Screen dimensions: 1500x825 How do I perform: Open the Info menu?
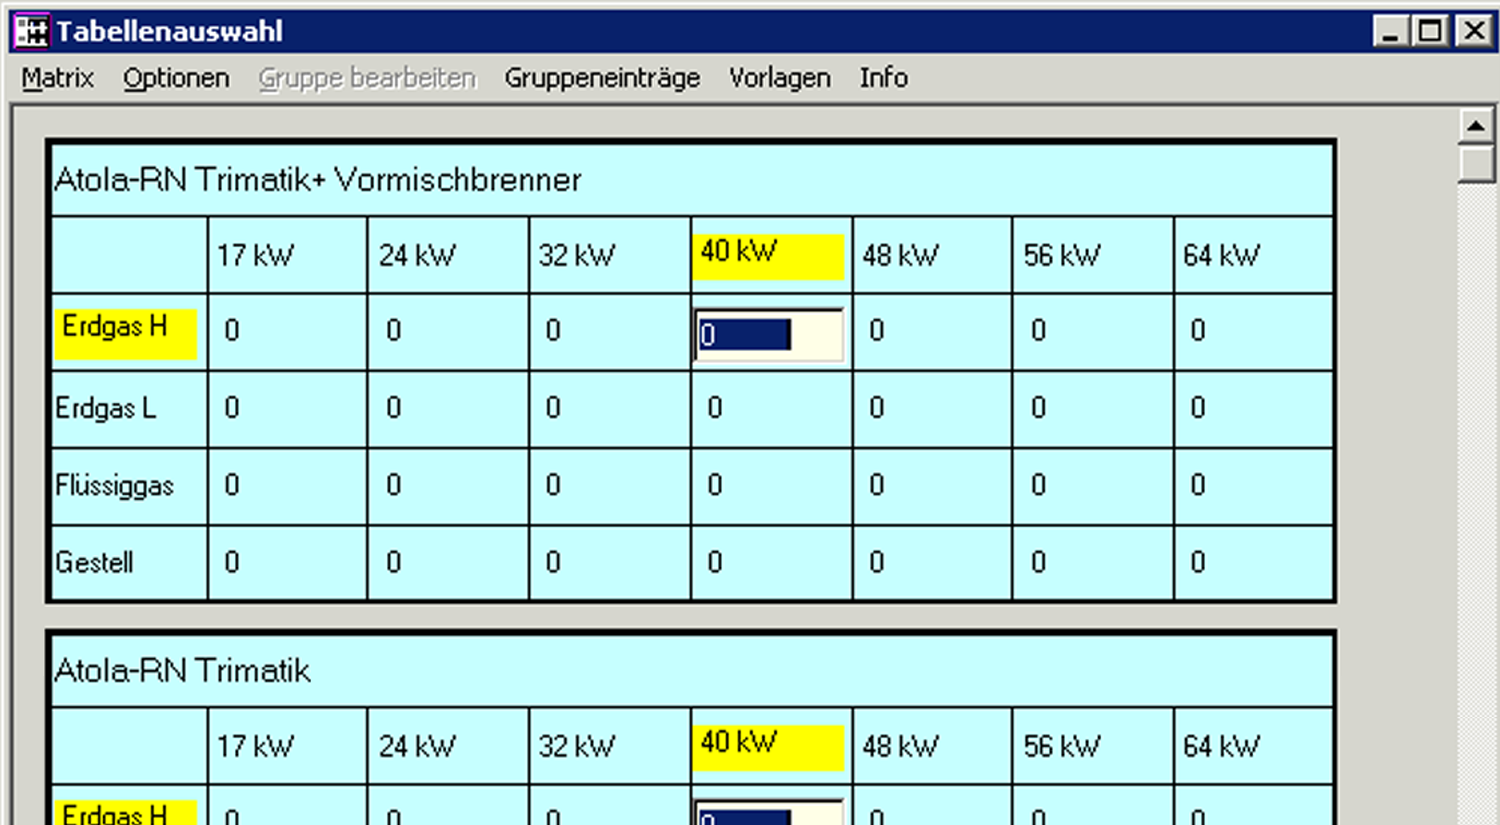pos(883,78)
